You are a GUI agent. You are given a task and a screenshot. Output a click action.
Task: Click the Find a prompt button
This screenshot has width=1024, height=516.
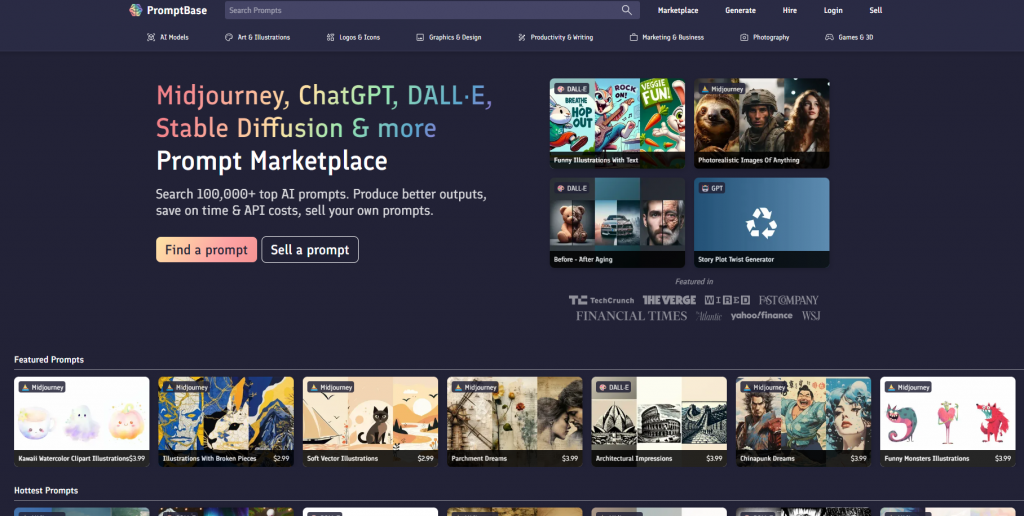point(206,250)
